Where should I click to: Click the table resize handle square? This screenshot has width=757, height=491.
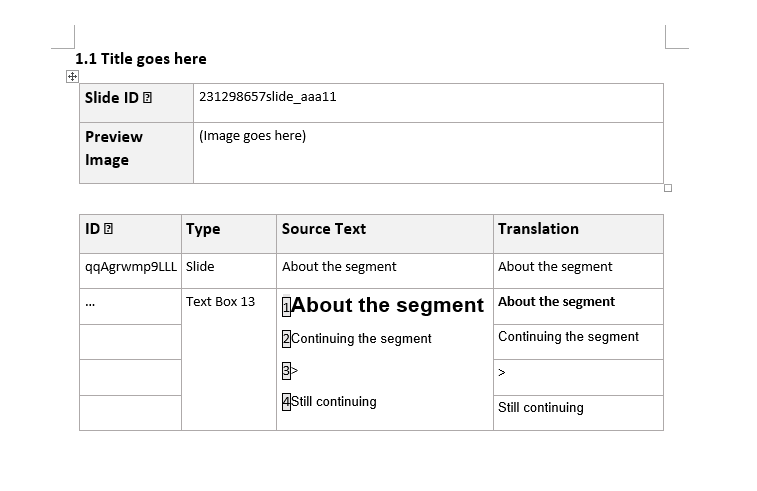668,188
